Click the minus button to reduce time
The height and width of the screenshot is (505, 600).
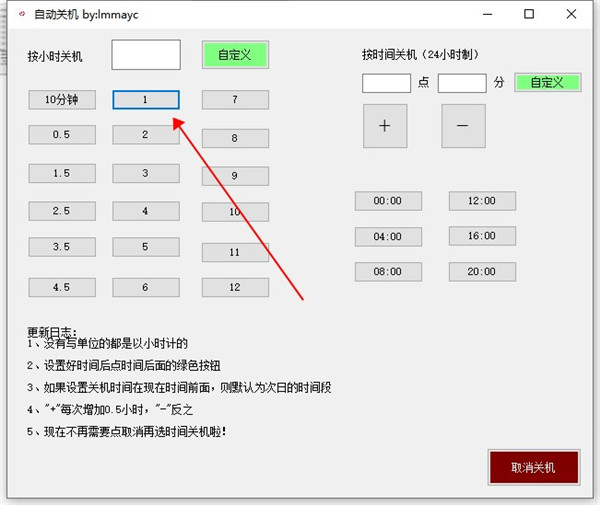point(463,126)
